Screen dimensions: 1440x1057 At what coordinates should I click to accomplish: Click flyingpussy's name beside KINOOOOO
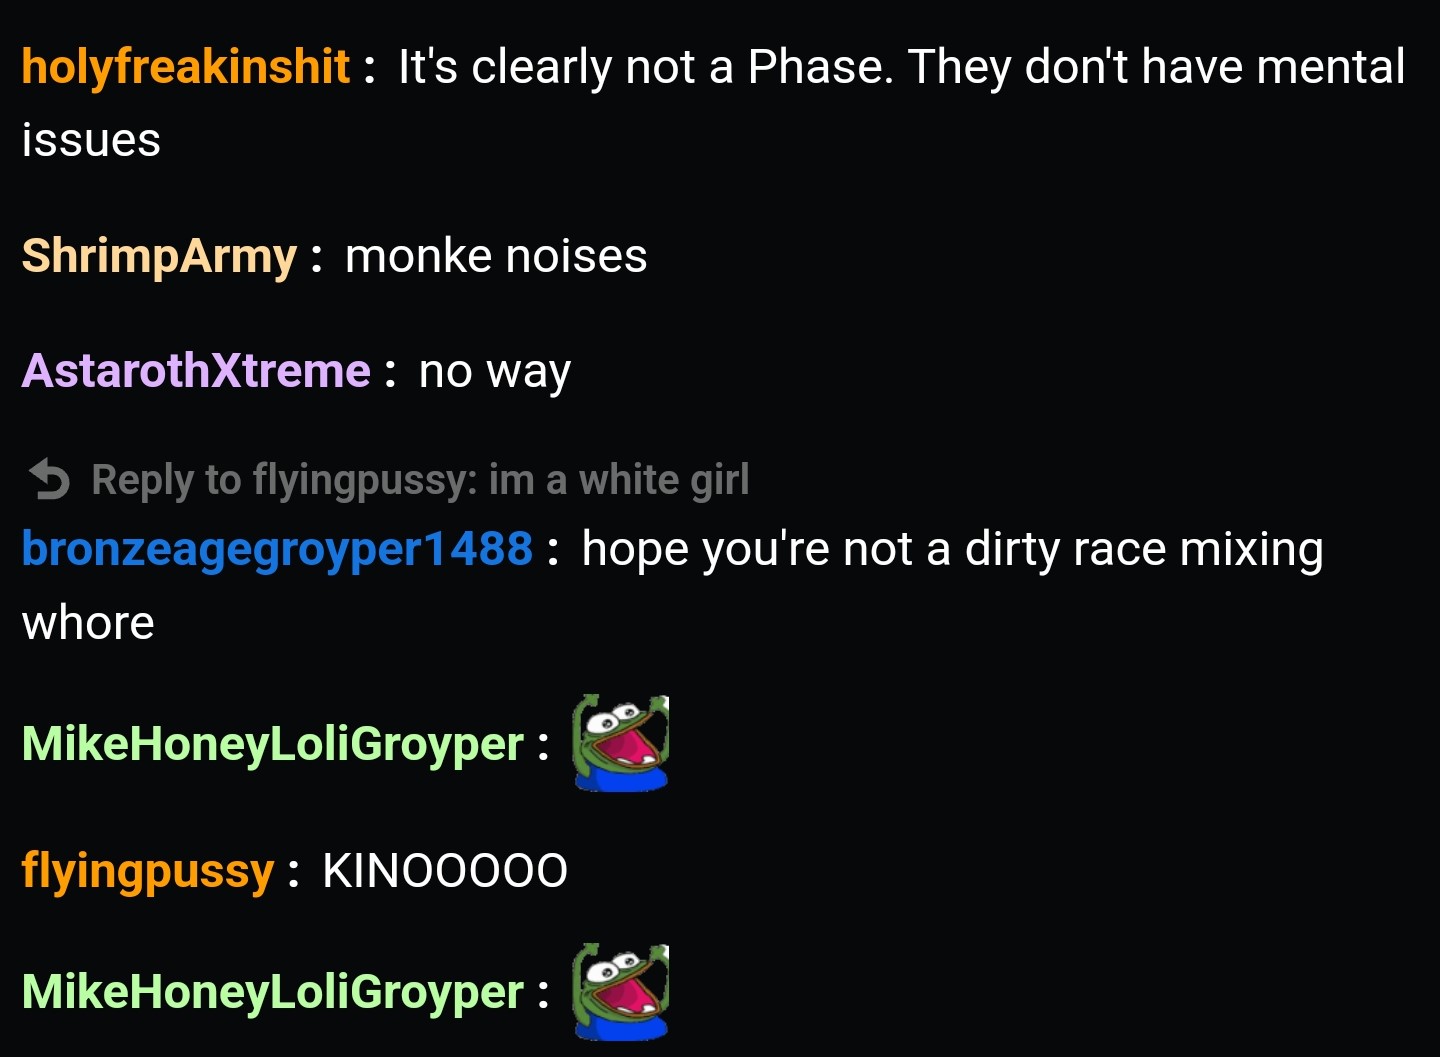148,871
